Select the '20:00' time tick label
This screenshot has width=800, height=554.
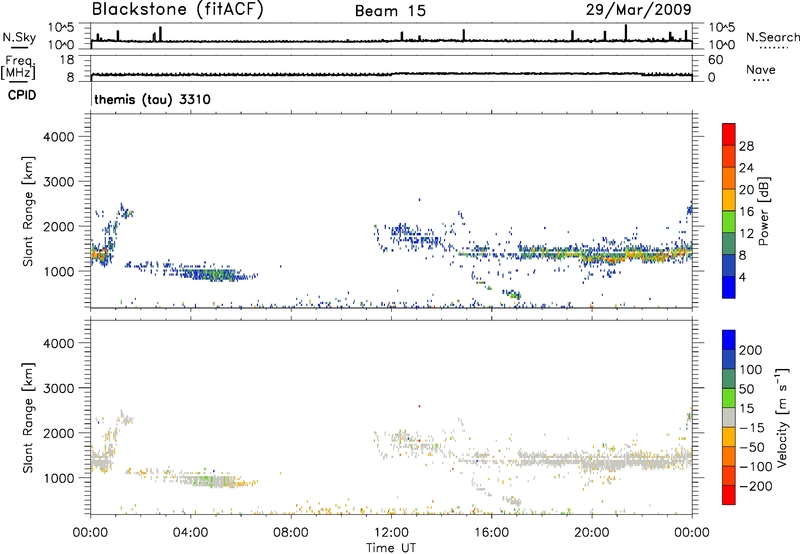(592, 533)
